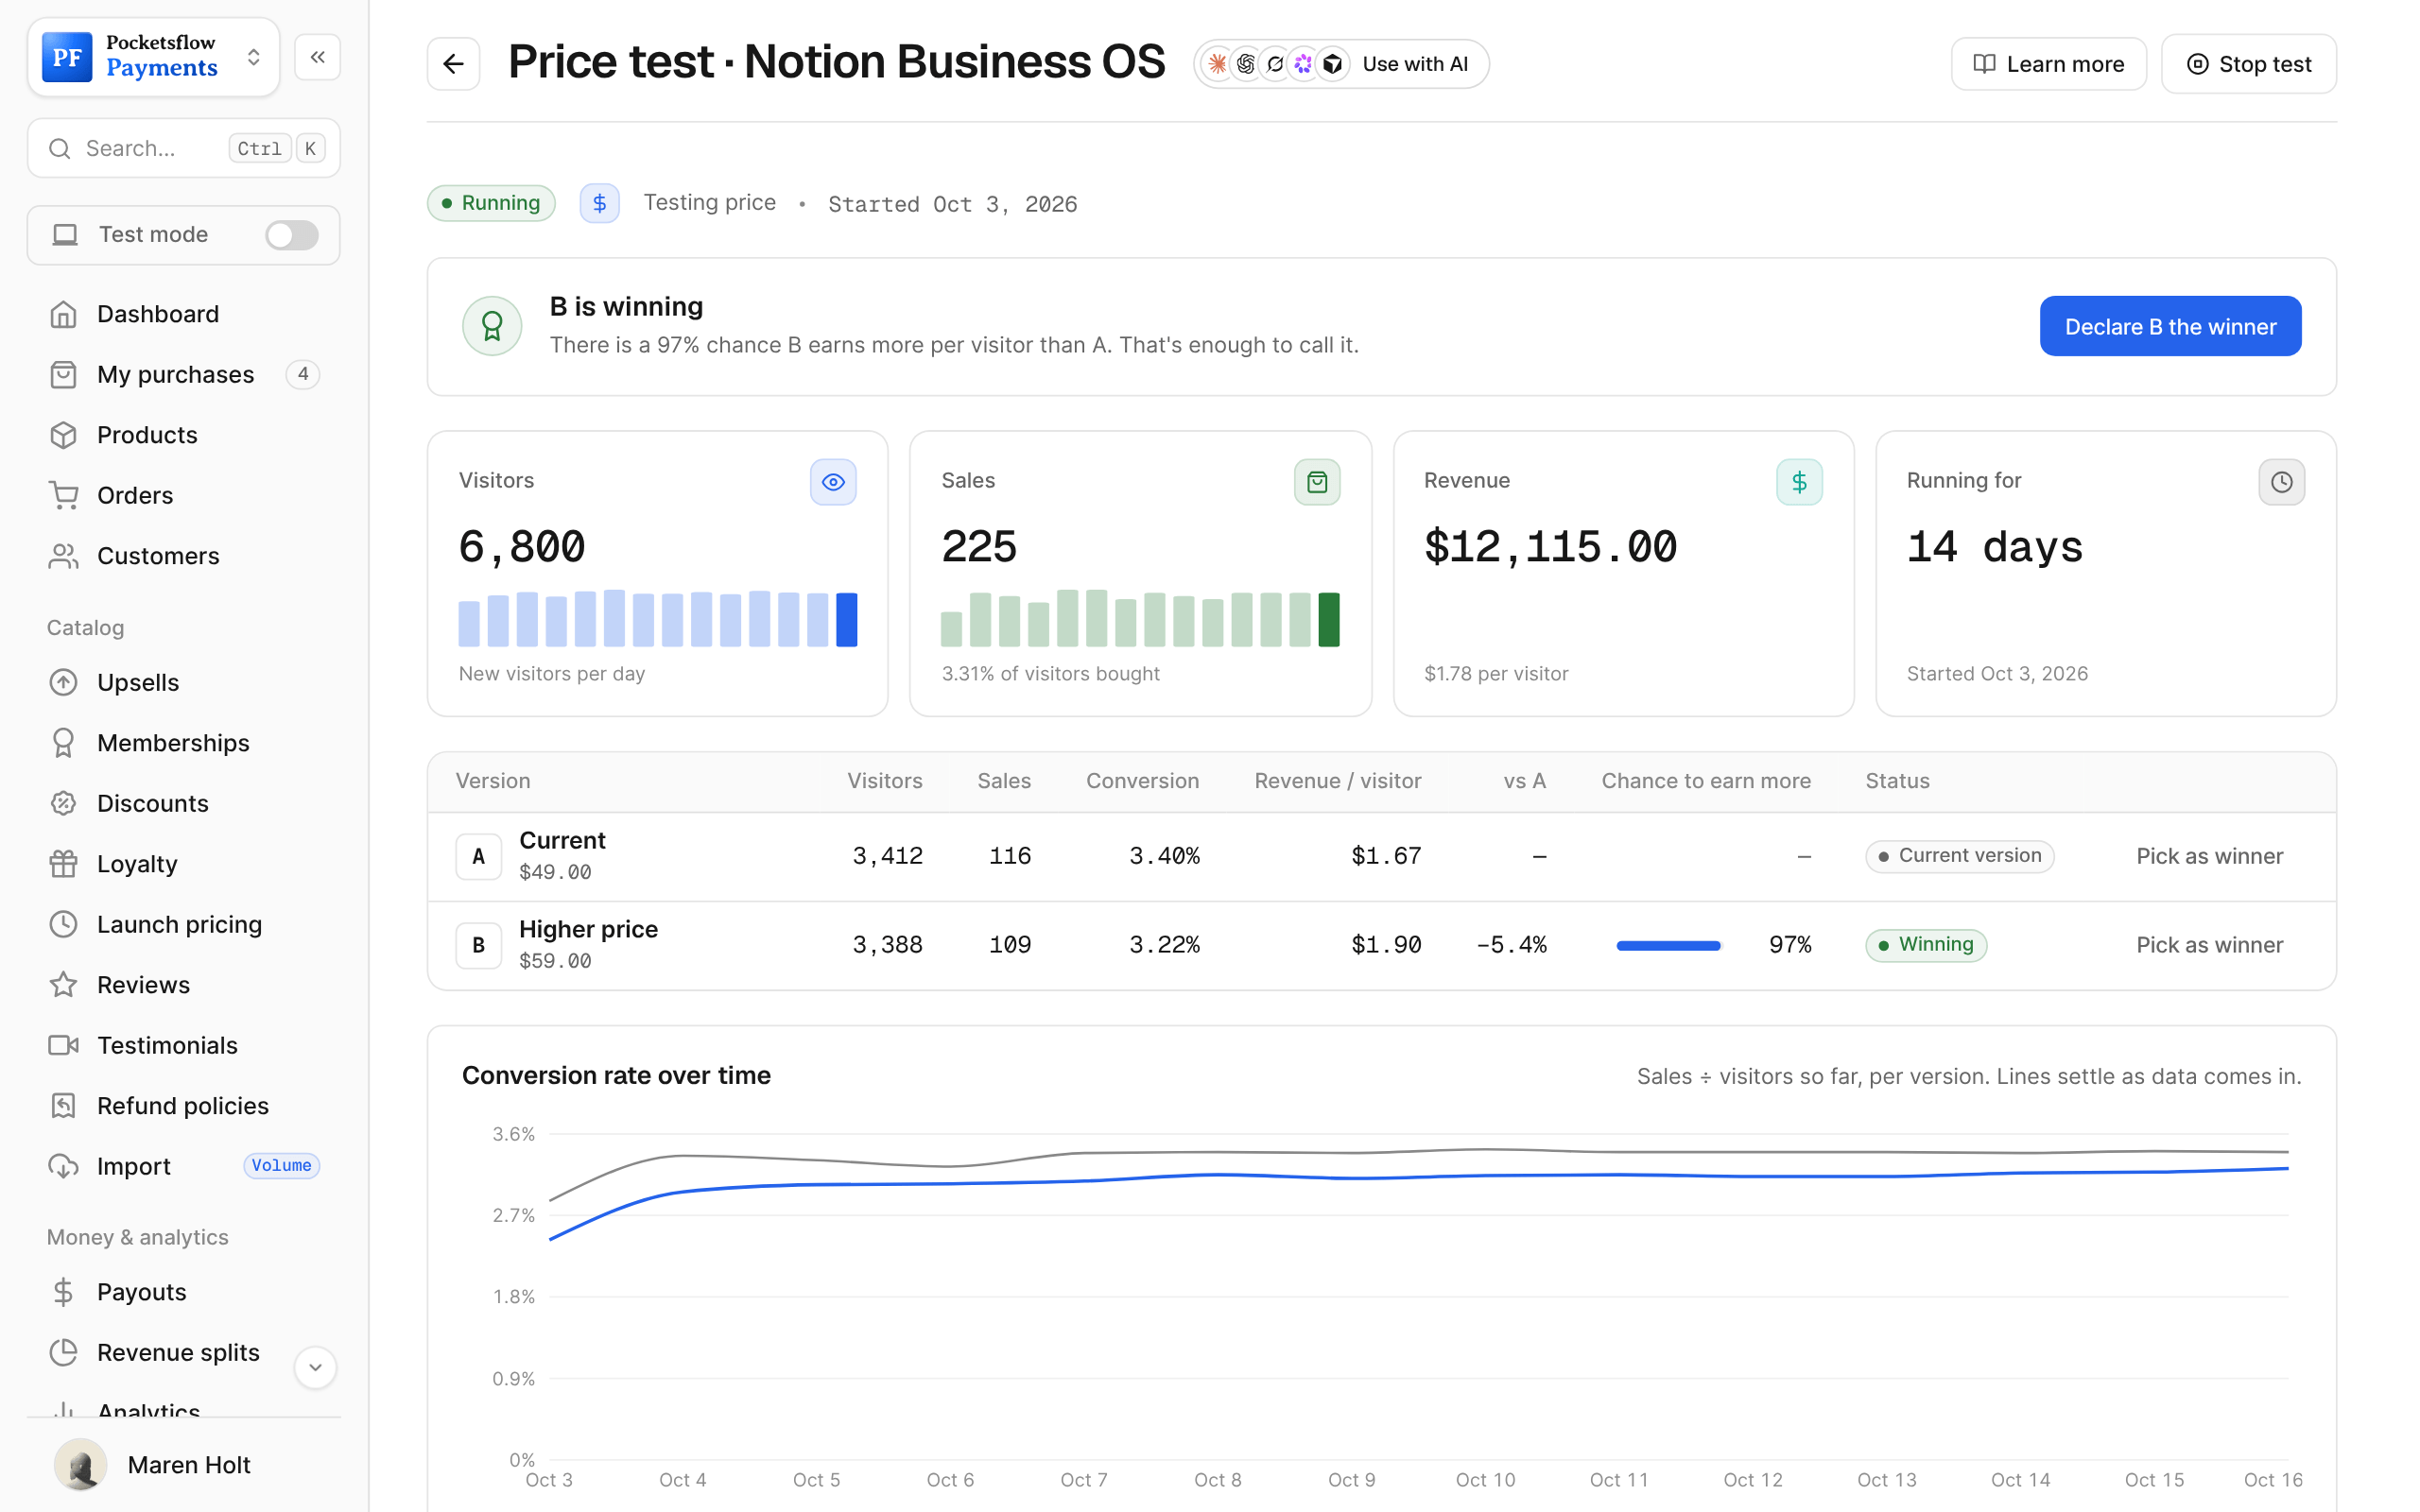Open the Pocketsflow Payments workspace switcher
Image resolution: width=2420 pixels, height=1512 pixels.
(153, 57)
